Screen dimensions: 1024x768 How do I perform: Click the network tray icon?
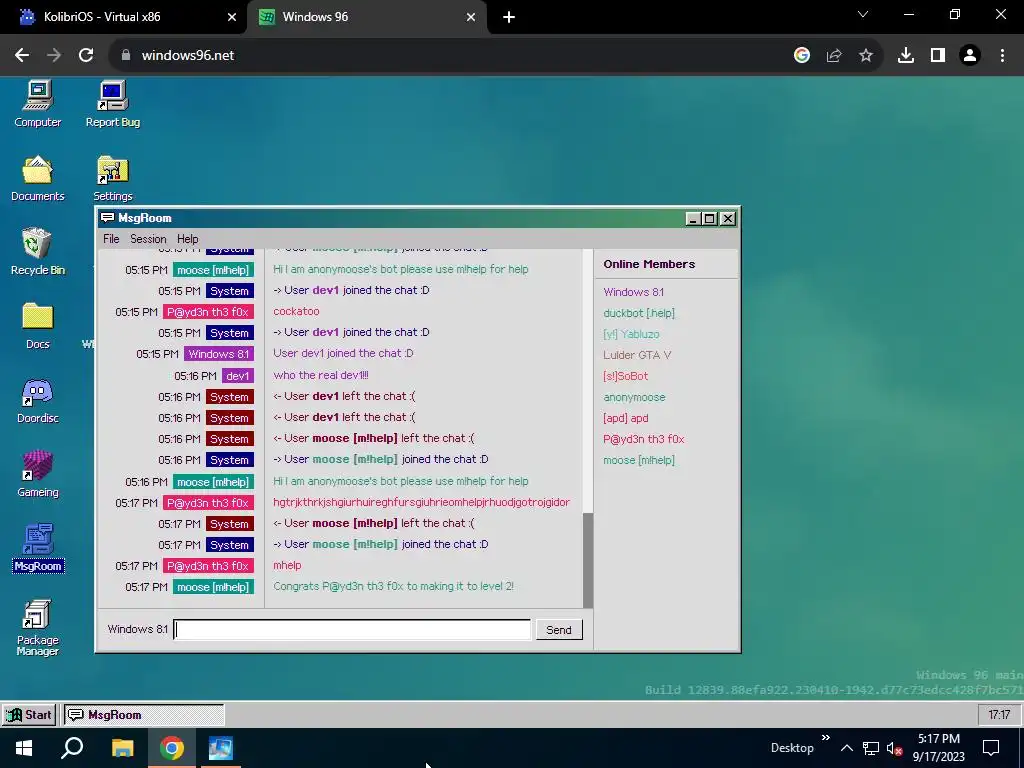[871, 748]
